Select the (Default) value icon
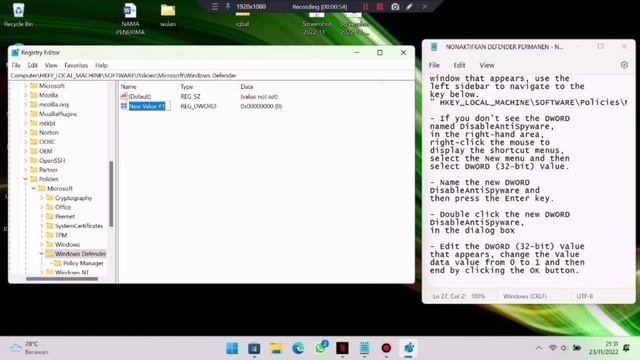Screen dimensions: 640x360 click(x=124, y=96)
